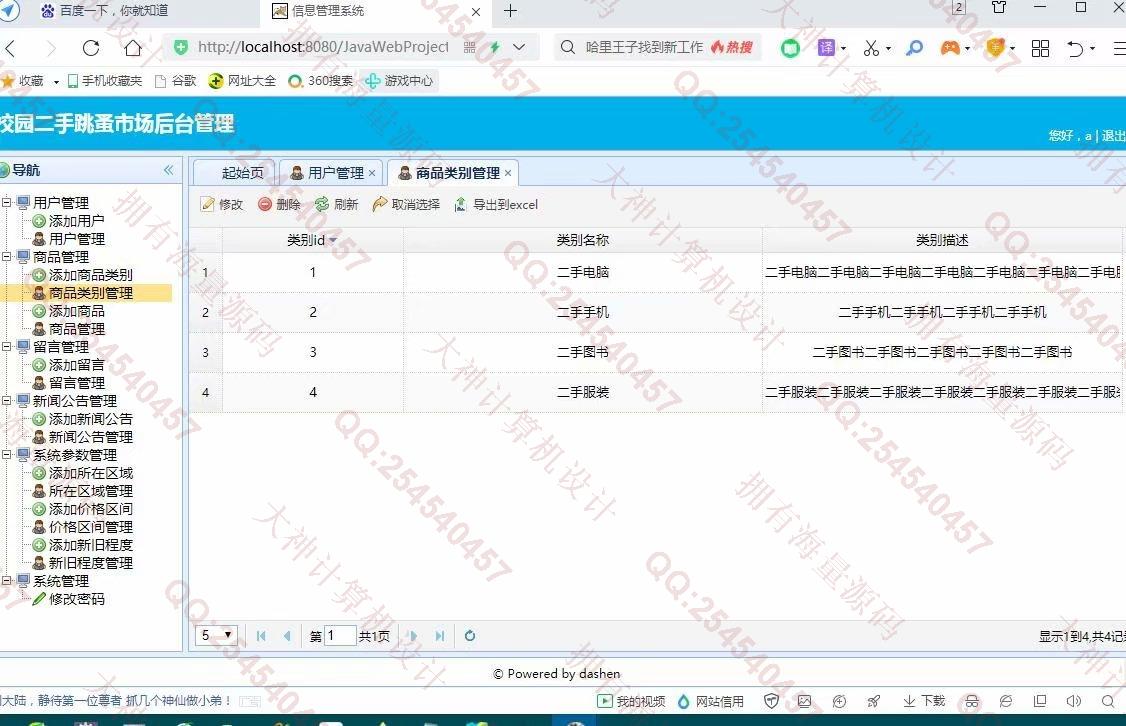
Task: Open the apps grid extension icon
Action: point(1040,48)
